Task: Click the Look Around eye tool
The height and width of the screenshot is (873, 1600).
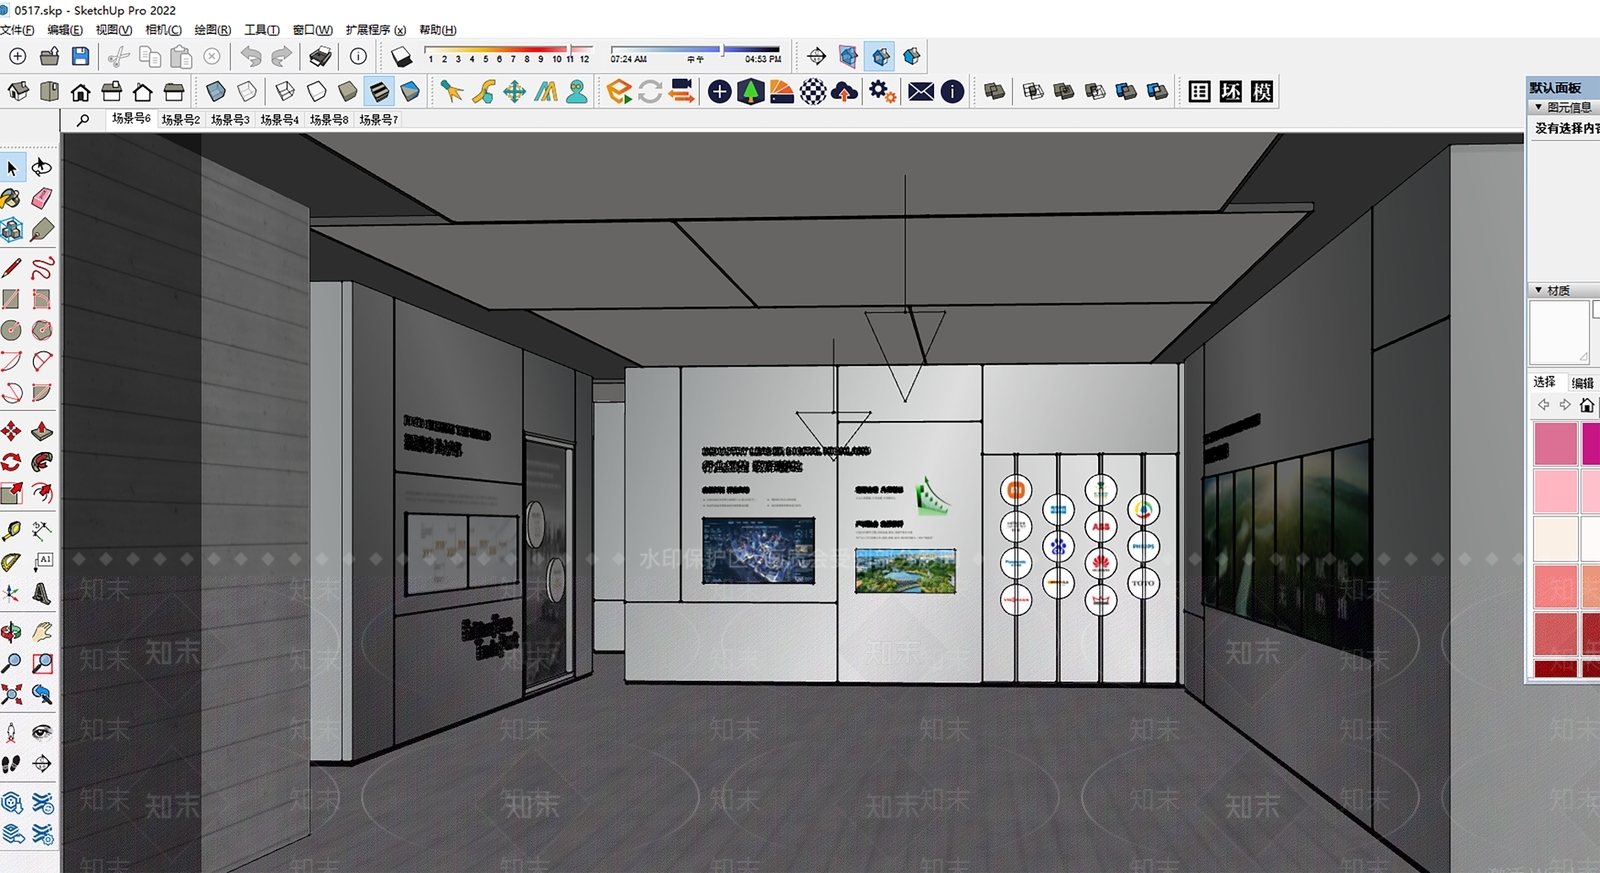Action: 42,732
